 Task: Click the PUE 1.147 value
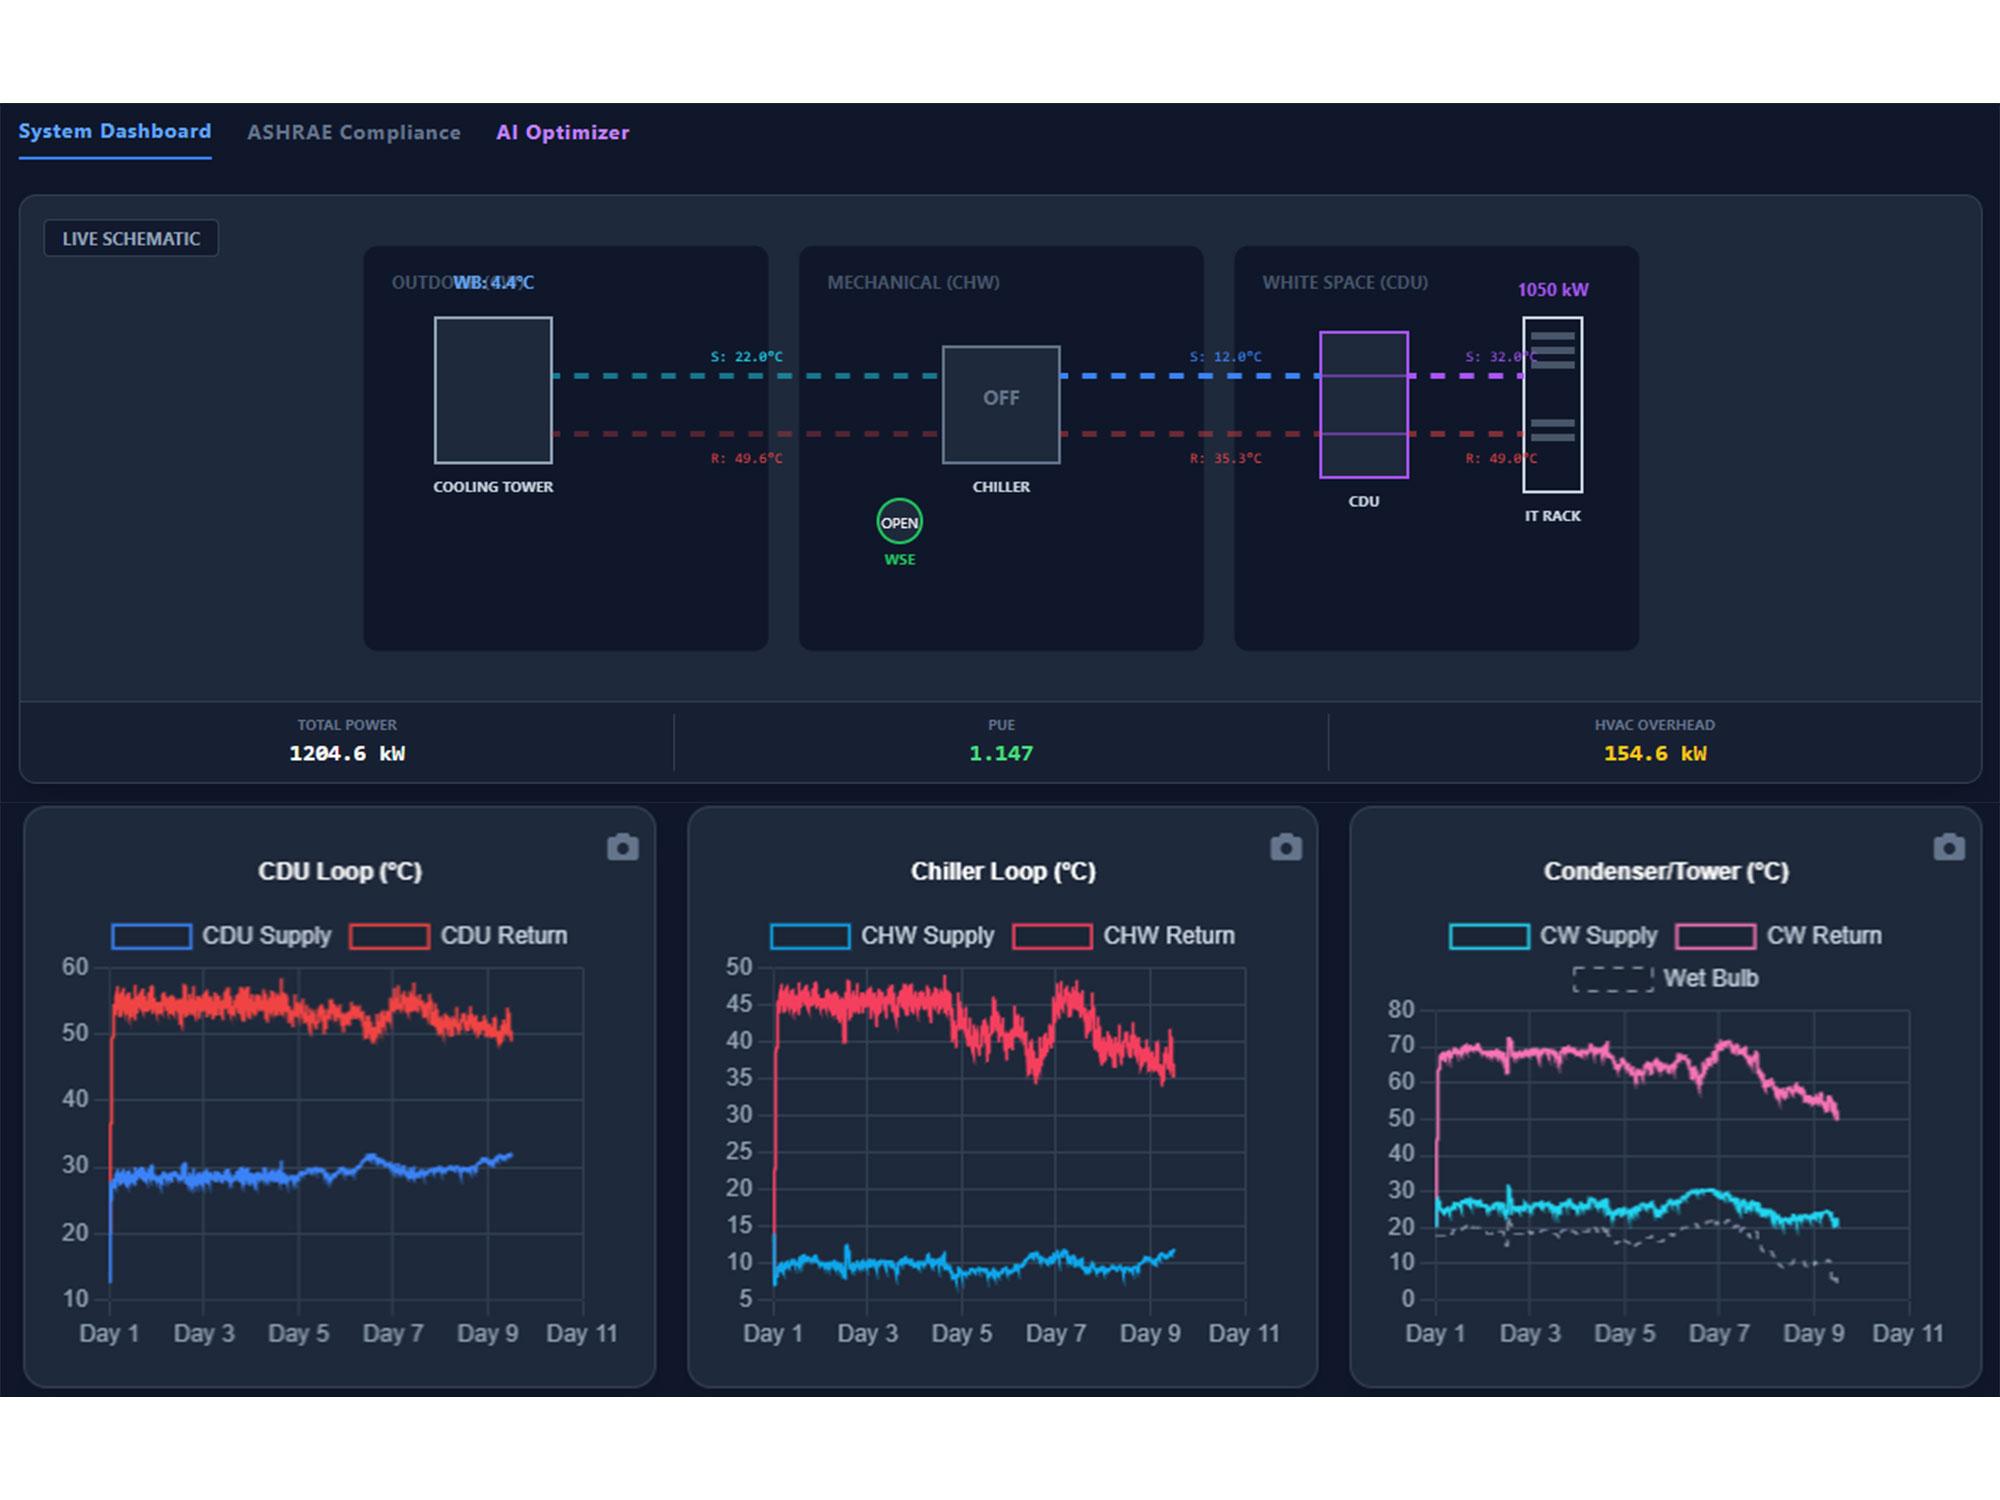pyautogui.click(x=1001, y=753)
